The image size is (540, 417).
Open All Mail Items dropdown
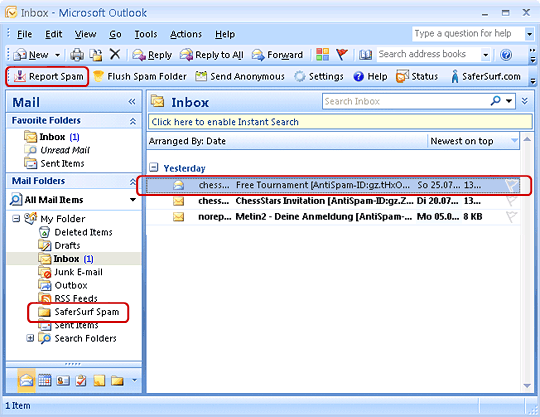(133, 200)
